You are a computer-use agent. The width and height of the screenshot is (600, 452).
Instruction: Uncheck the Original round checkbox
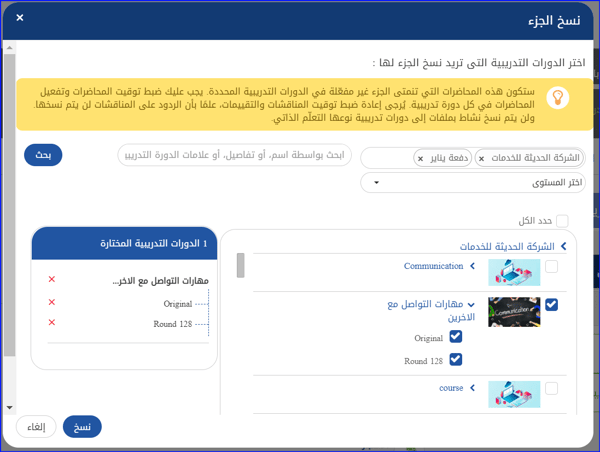tap(456, 337)
